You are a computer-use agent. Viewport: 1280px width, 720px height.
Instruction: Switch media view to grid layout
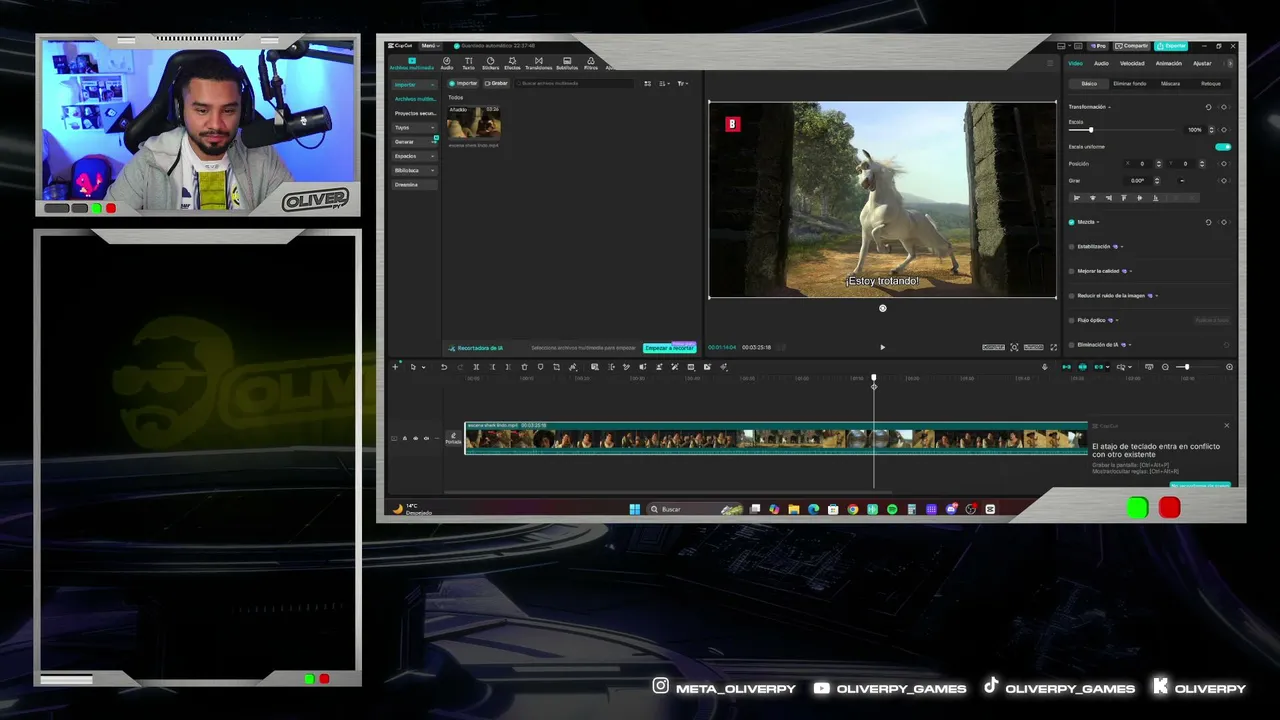tap(648, 83)
